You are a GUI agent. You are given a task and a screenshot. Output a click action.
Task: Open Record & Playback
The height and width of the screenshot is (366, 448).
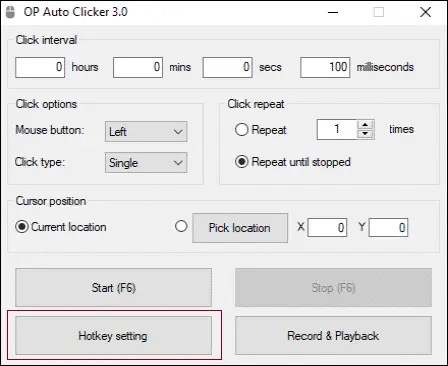(333, 336)
